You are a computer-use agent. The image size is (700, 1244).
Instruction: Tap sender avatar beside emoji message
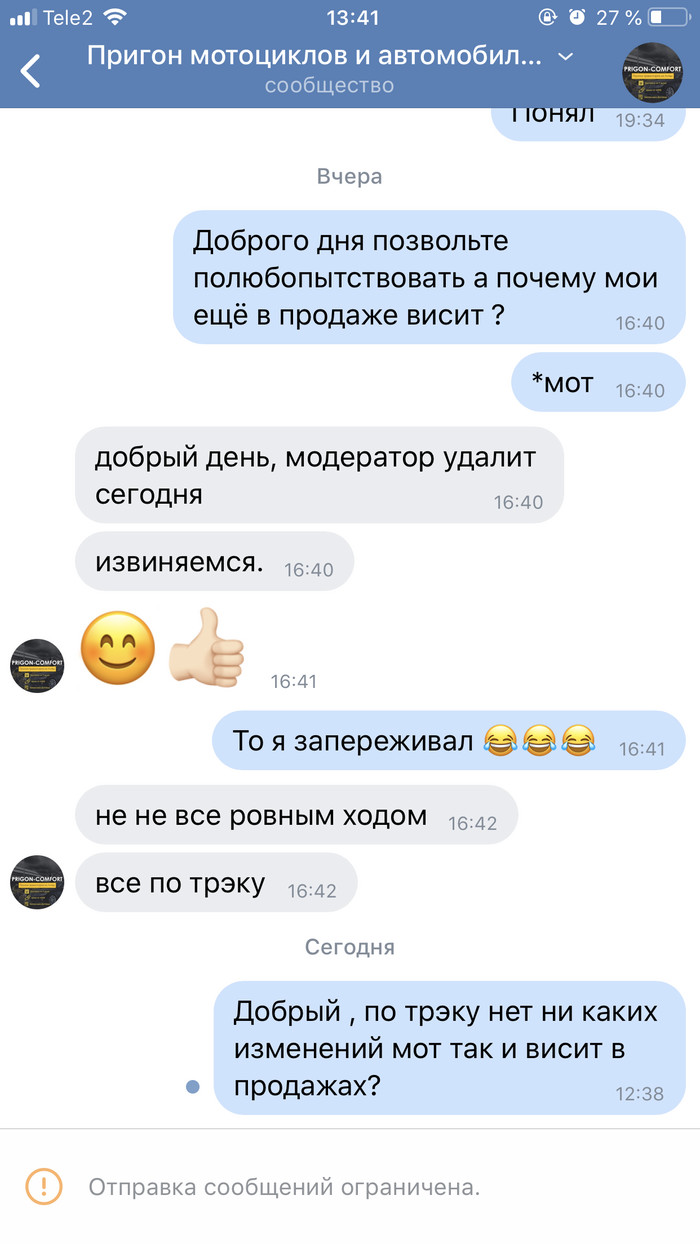click(x=37, y=666)
